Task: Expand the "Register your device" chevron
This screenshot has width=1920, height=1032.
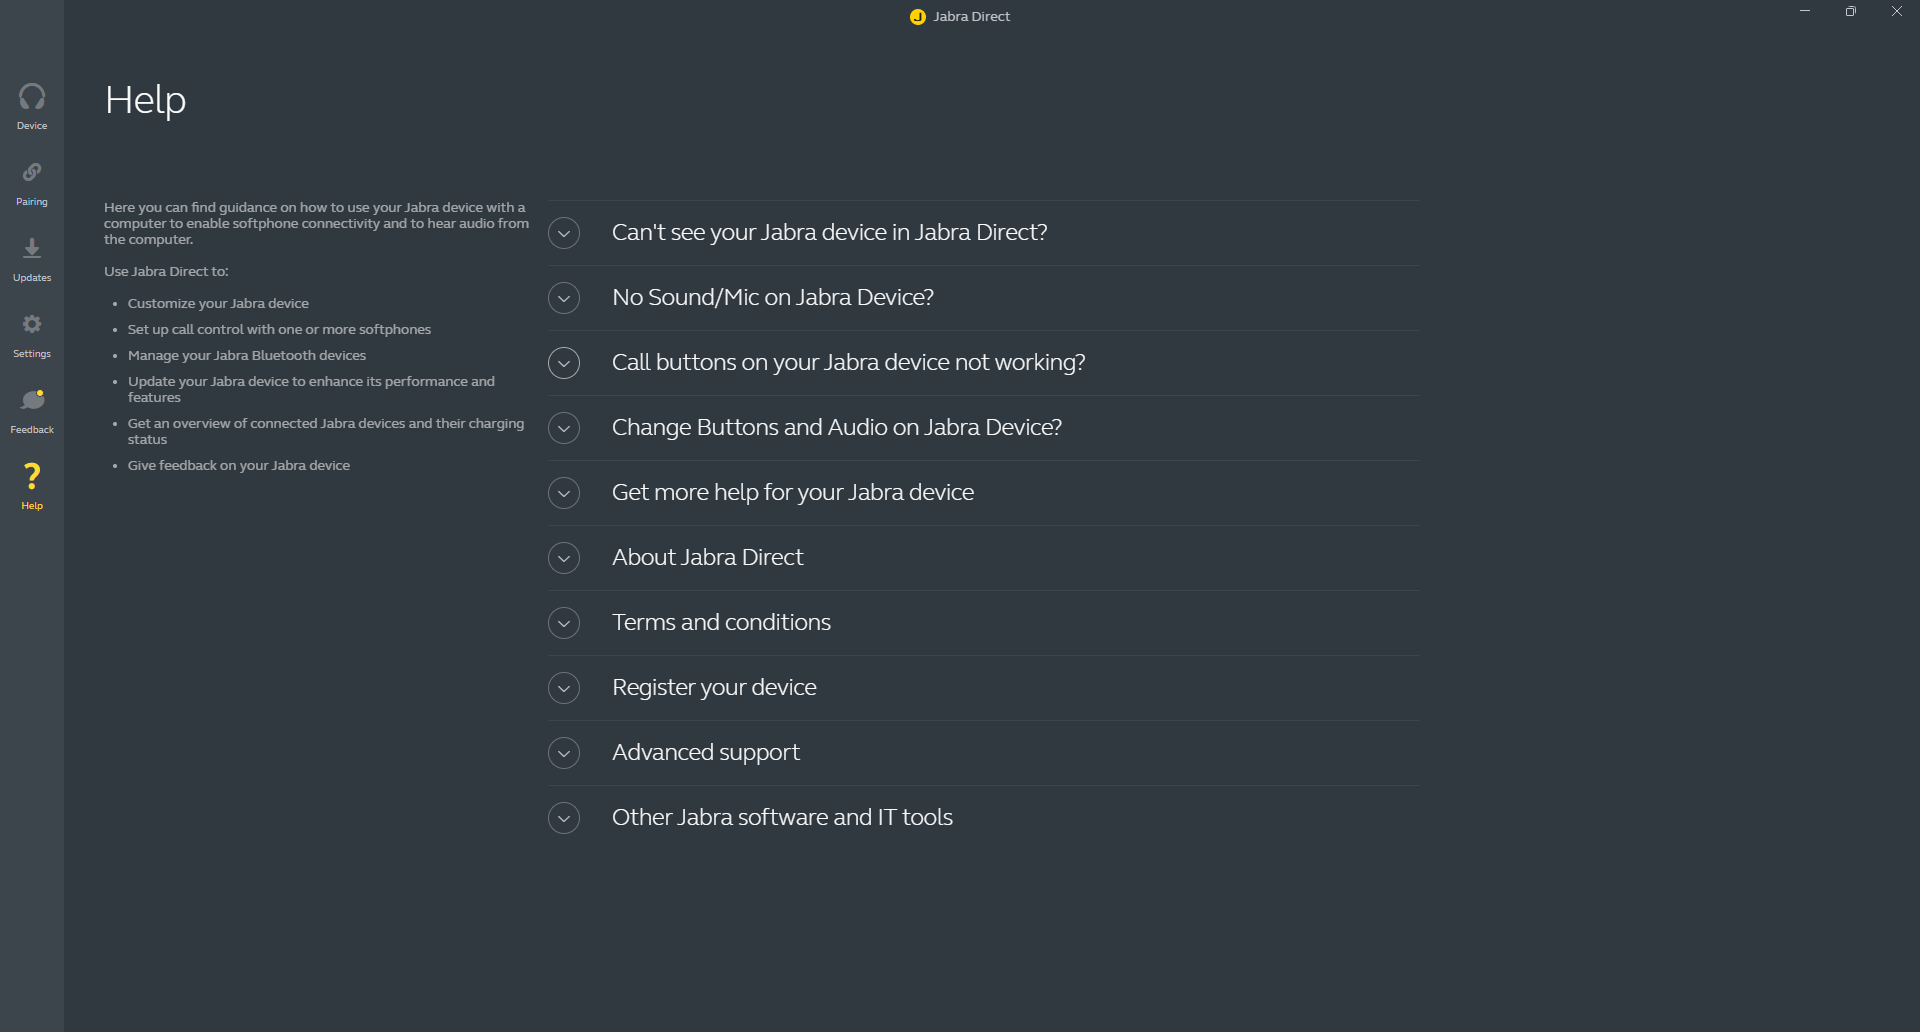Action: (564, 688)
